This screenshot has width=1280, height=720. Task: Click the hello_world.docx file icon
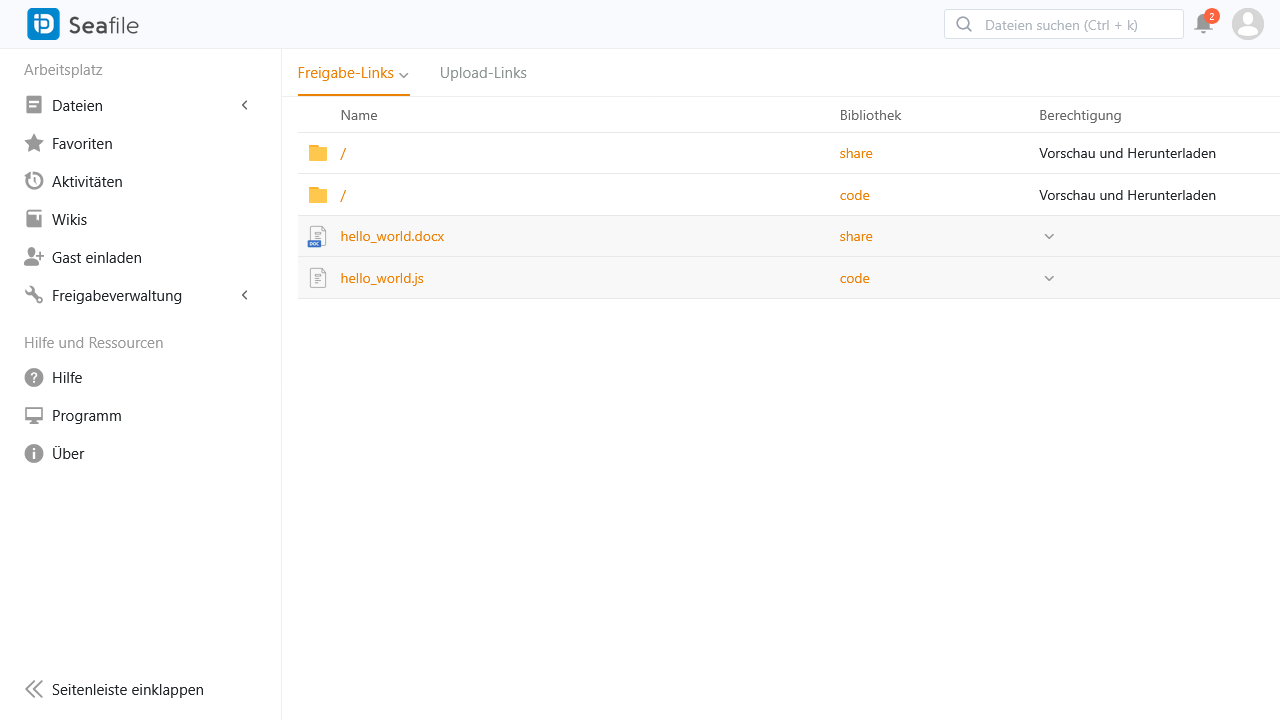(318, 237)
